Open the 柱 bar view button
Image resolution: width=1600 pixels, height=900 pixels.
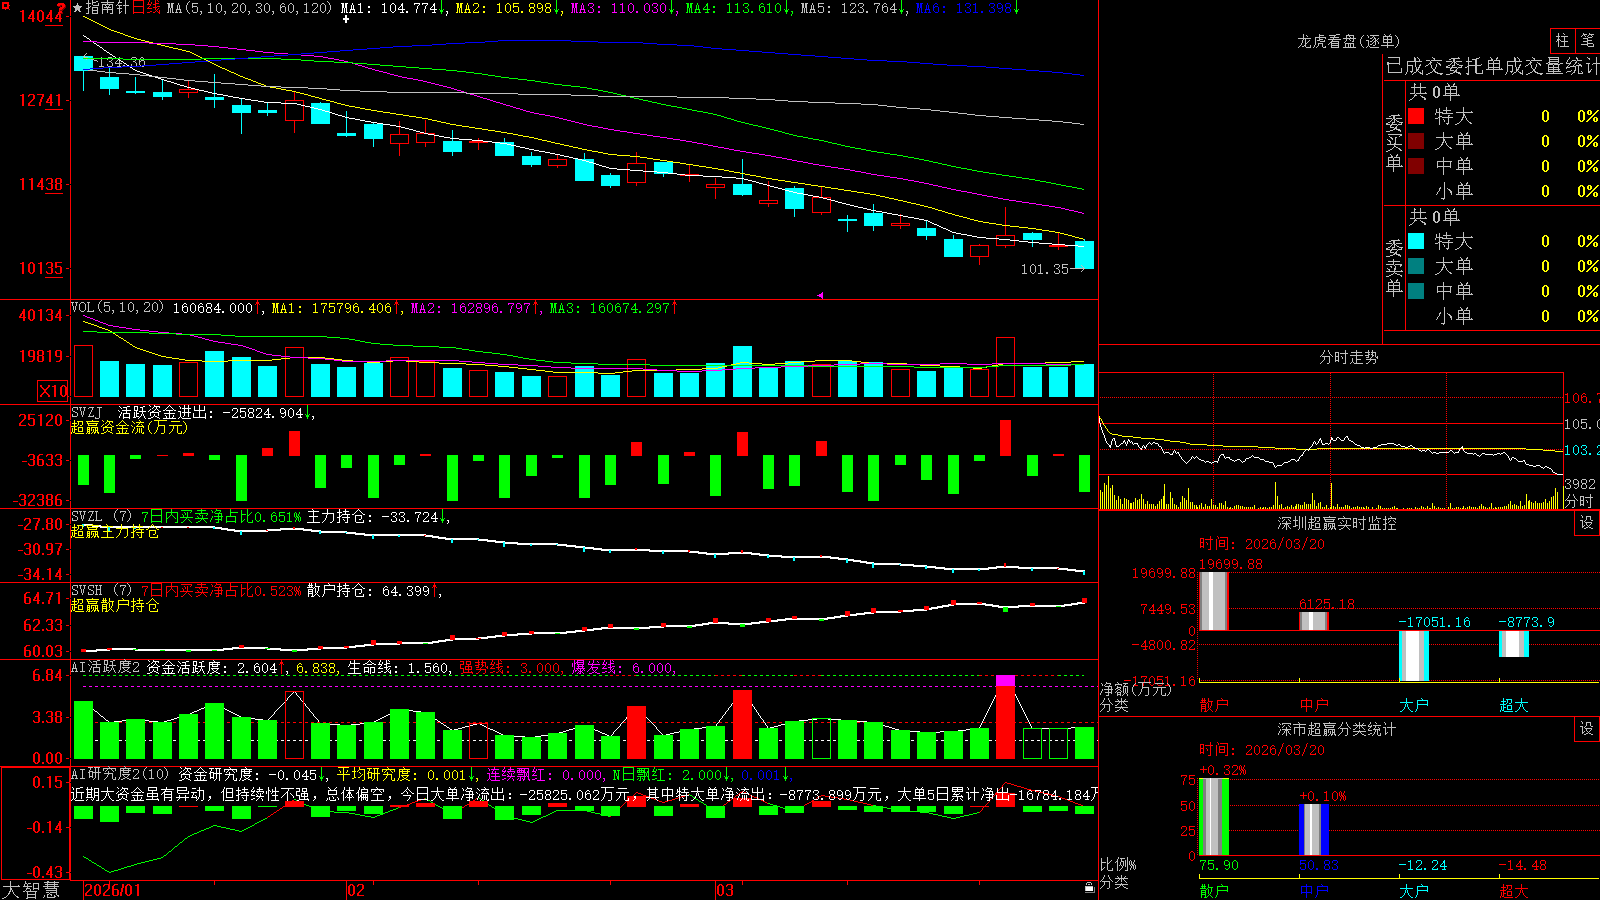[x=1562, y=40]
